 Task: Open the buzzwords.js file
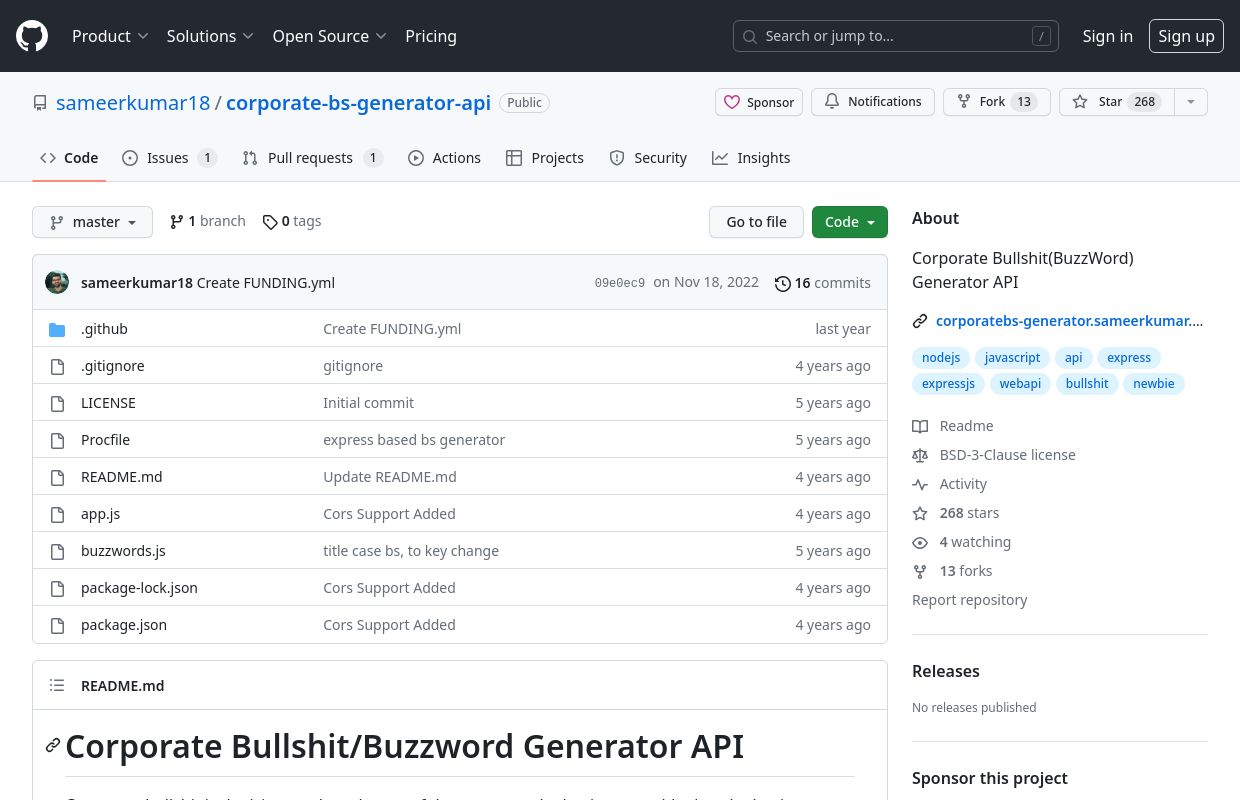(123, 551)
